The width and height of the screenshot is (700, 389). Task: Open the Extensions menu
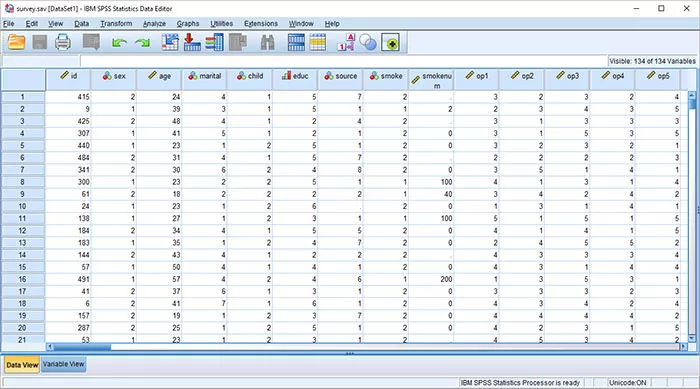pos(261,24)
